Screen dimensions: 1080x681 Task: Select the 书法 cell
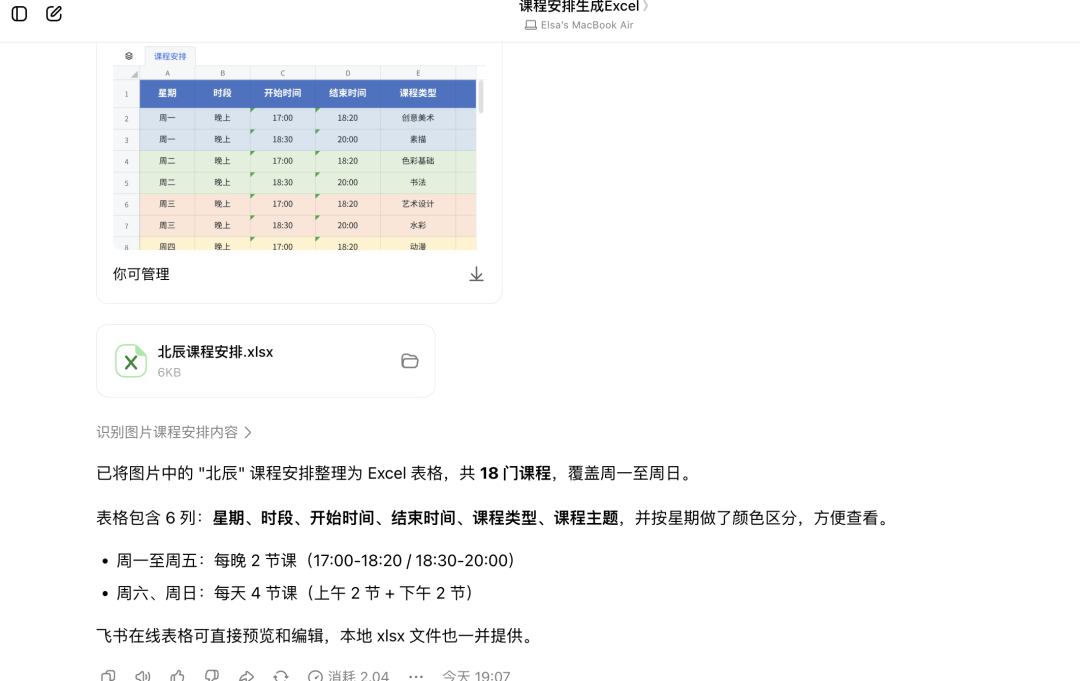(x=418, y=182)
